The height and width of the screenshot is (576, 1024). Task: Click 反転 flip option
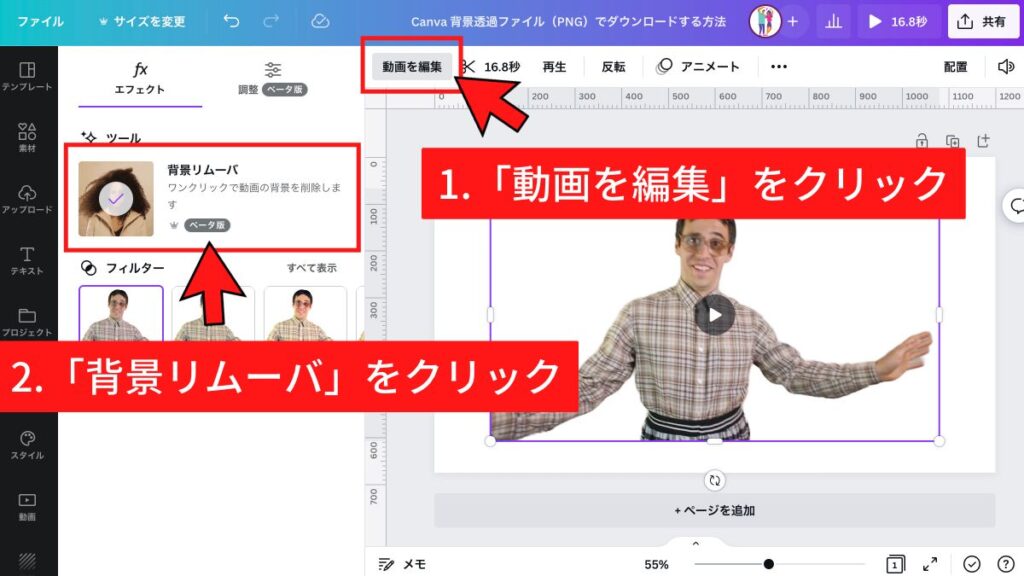[x=613, y=66]
